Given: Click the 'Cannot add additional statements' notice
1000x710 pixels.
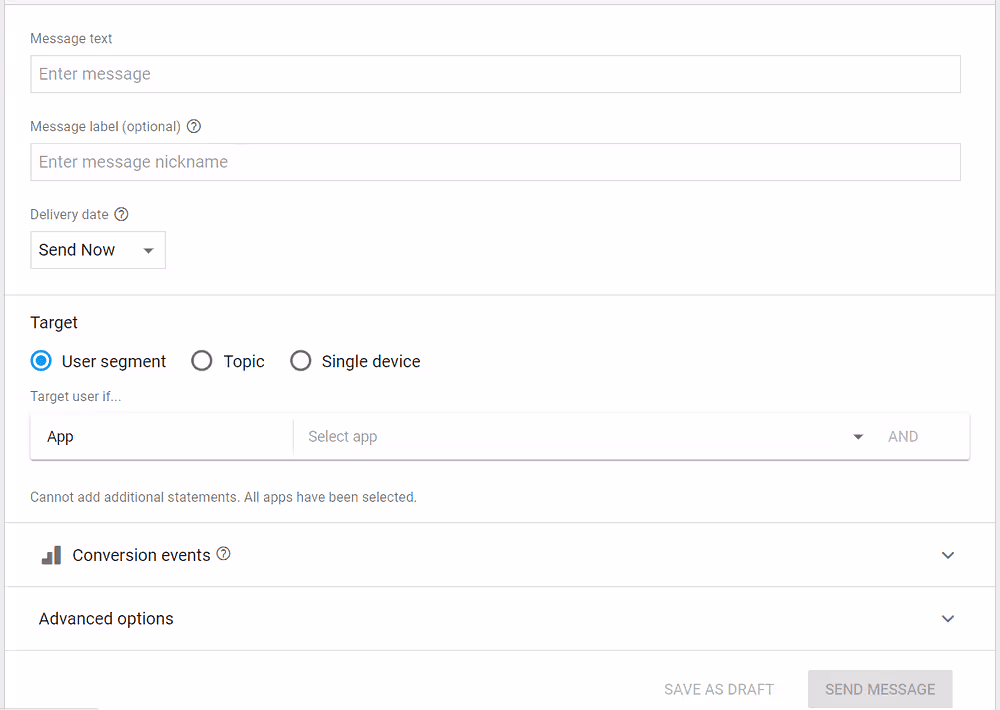Looking at the screenshot, I should point(223,497).
